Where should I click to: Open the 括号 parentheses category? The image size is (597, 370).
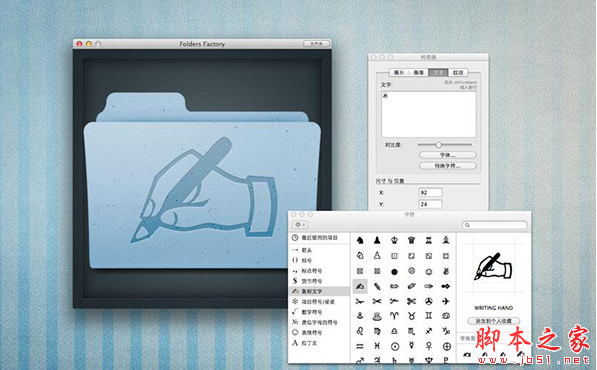click(x=319, y=260)
